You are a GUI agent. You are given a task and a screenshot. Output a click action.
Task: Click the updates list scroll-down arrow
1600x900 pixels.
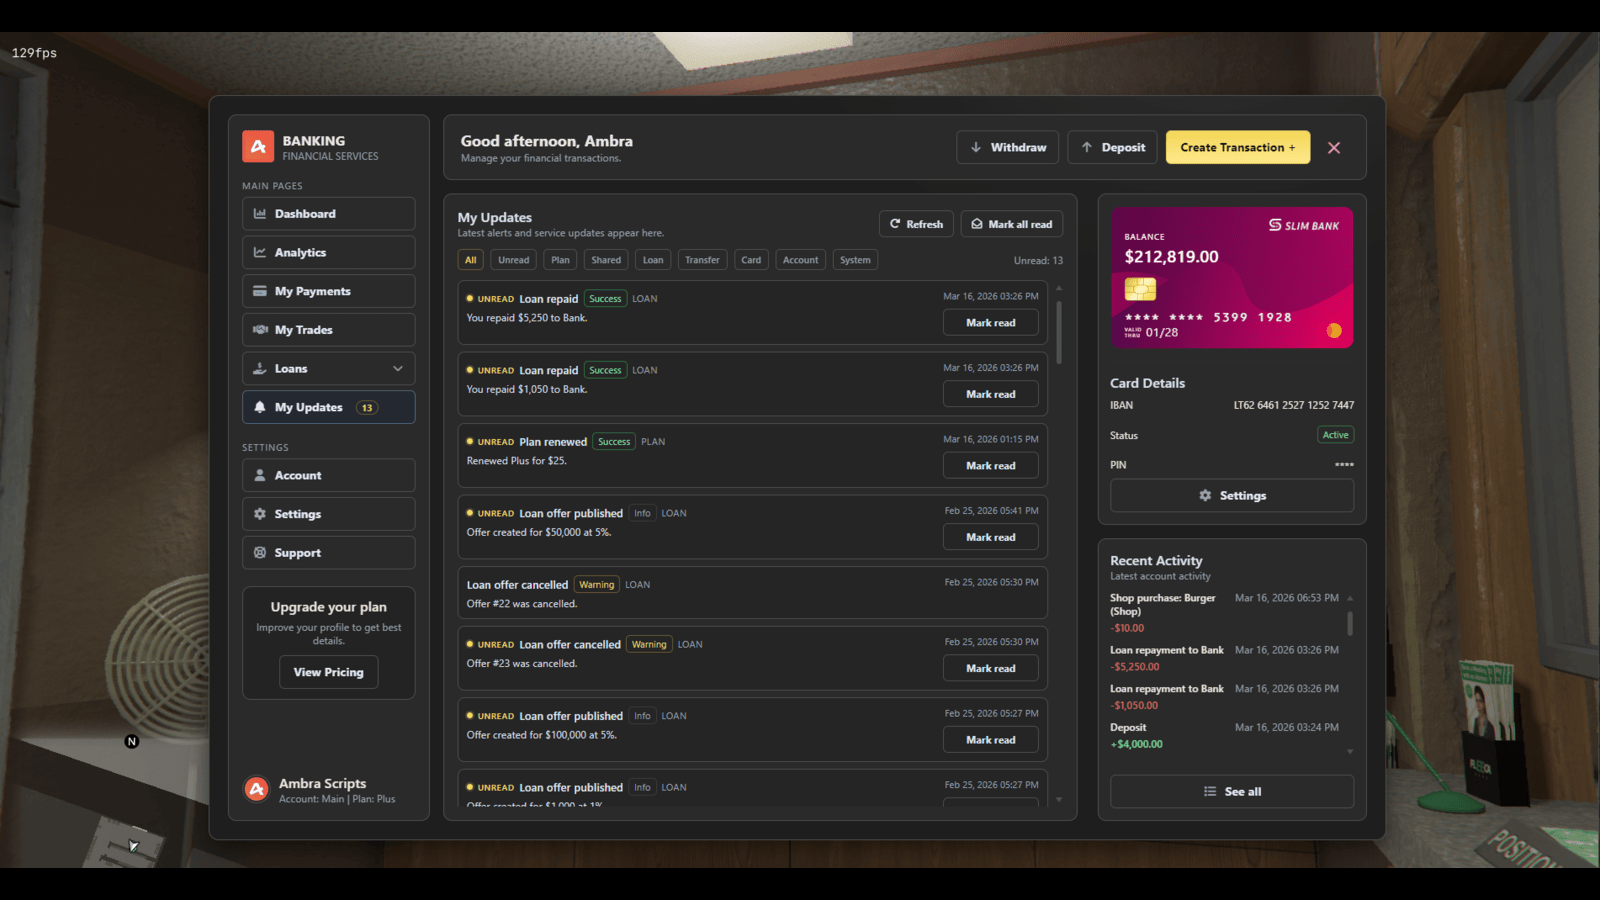1059,800
